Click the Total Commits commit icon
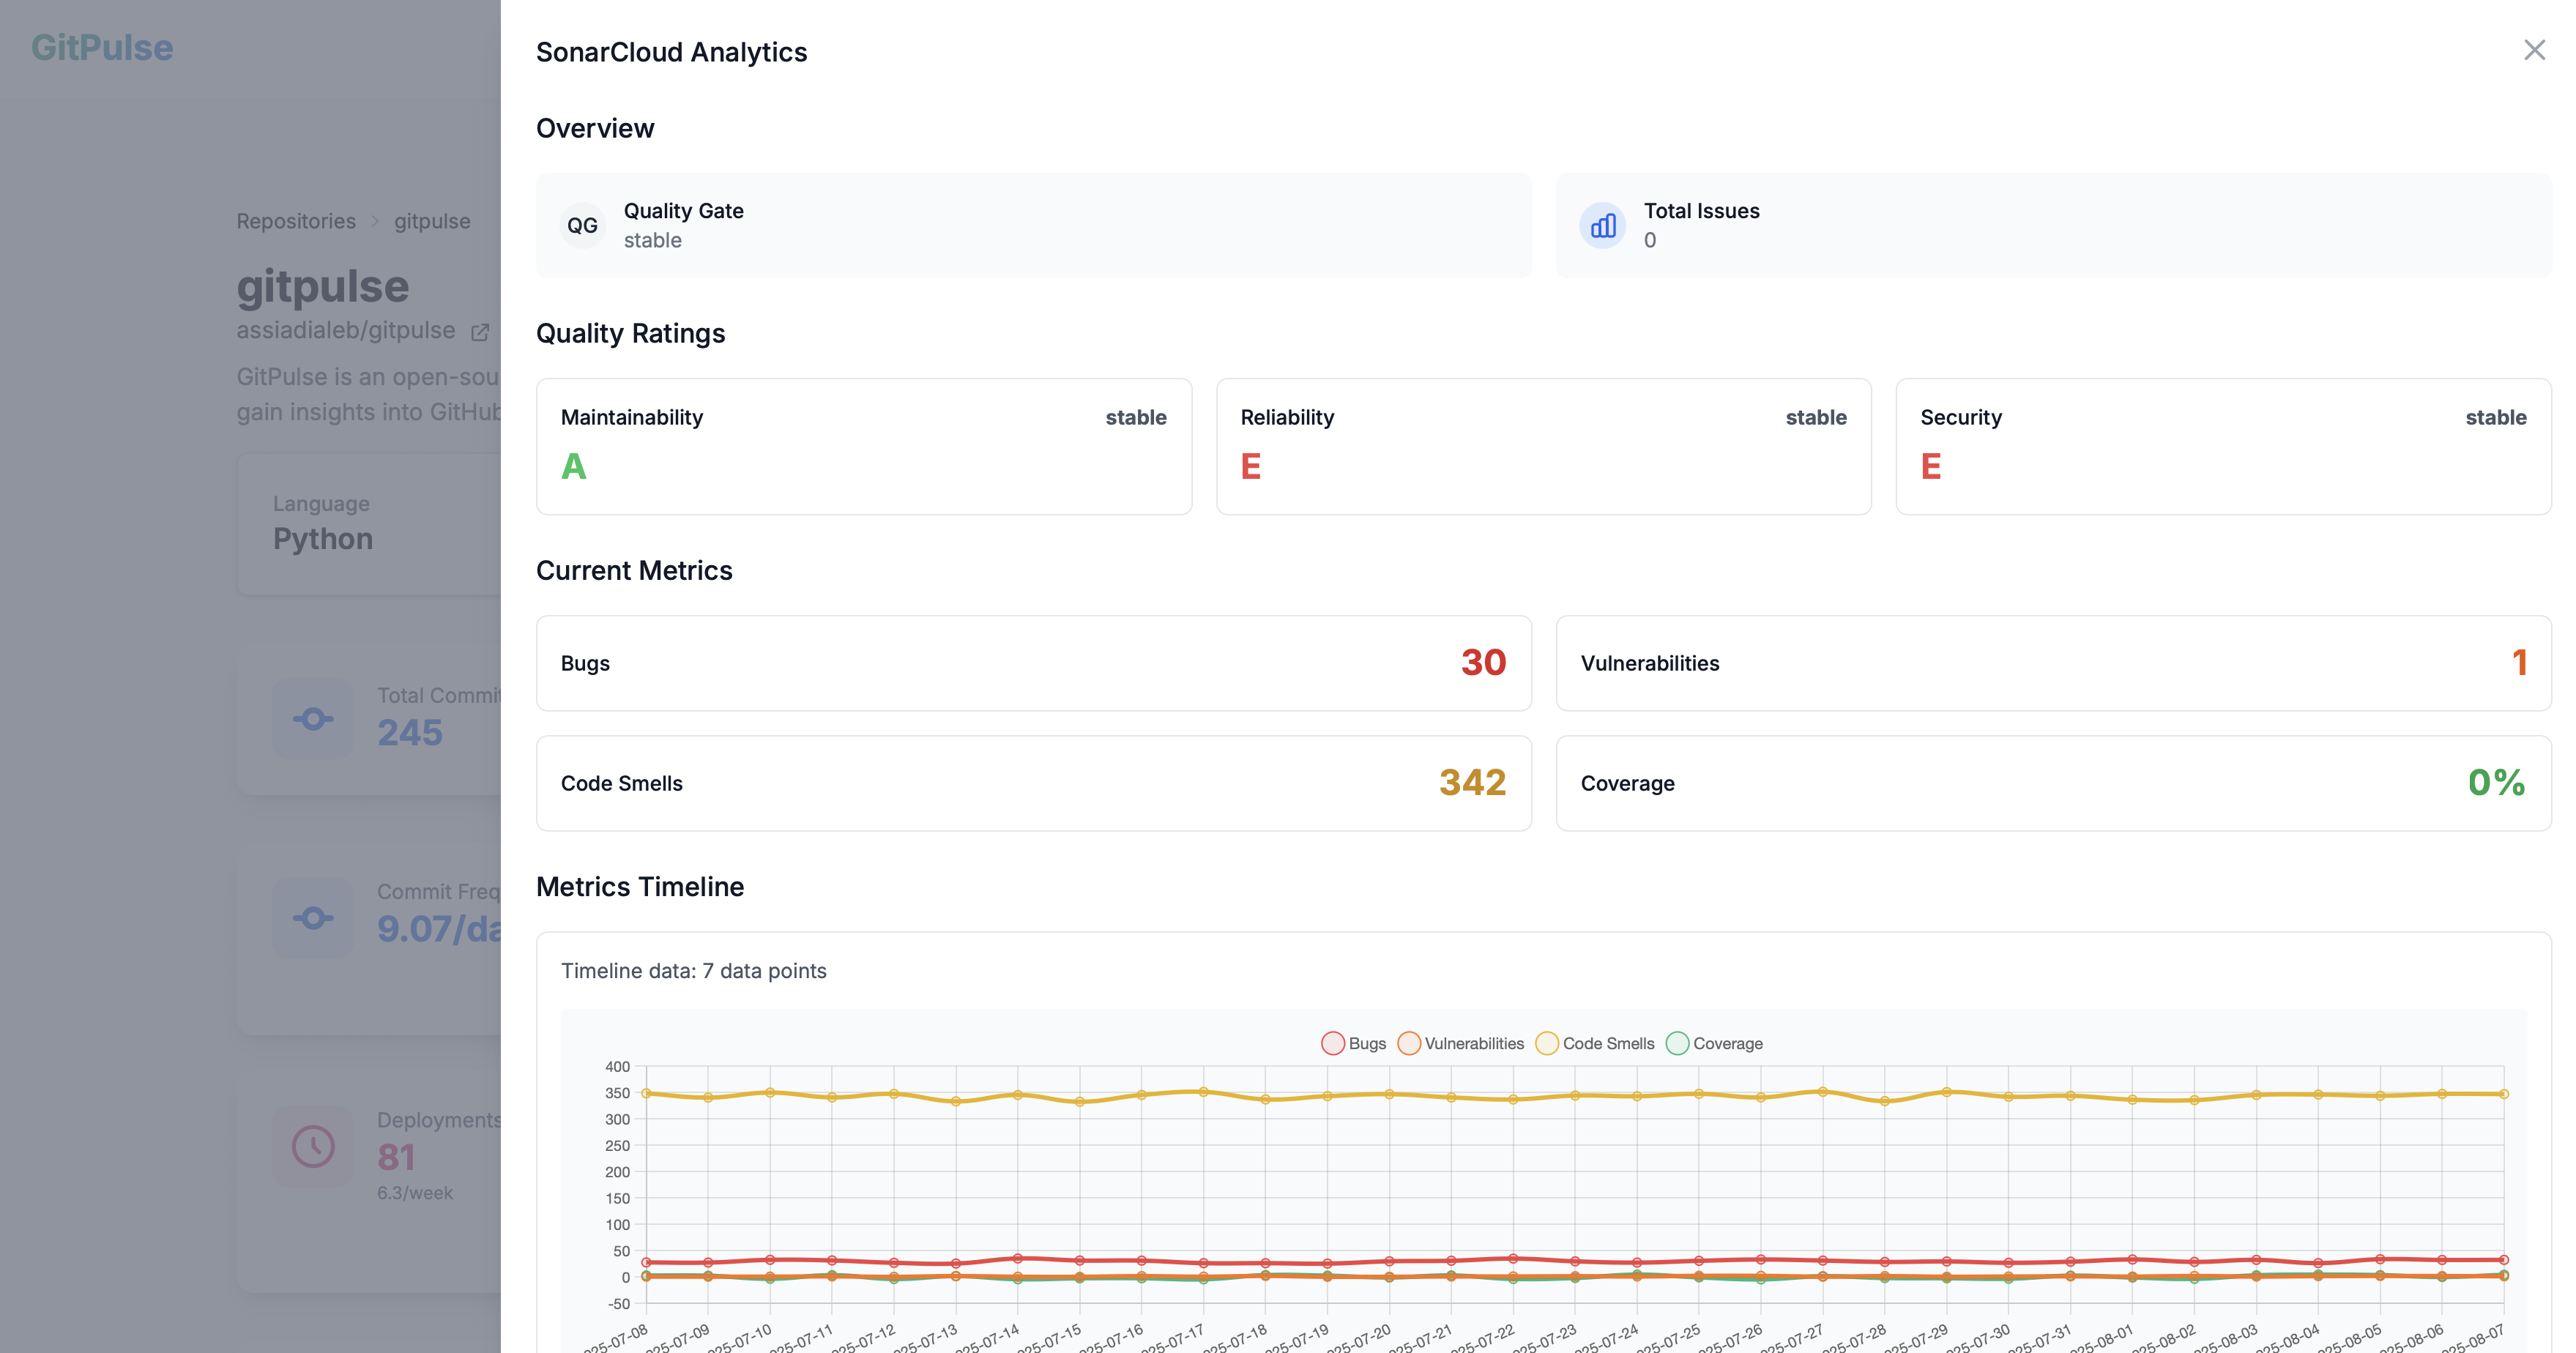 [313, 719]
